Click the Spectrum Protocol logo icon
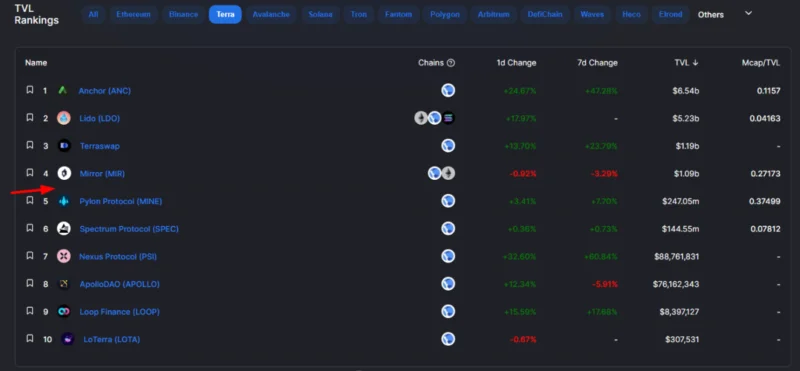This screenshot has height=371, width=800. [x=64, y=229]
